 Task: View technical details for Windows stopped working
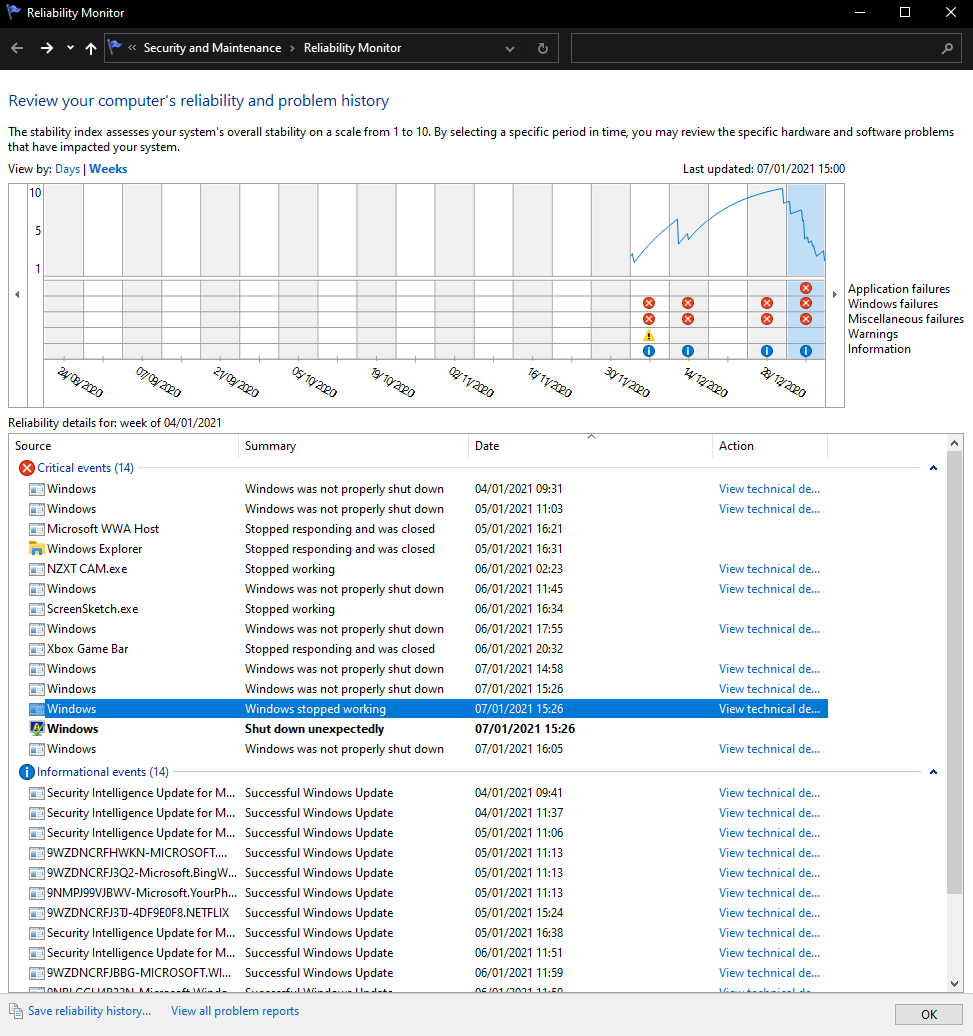pyautogui.click(x=769, y=709)
